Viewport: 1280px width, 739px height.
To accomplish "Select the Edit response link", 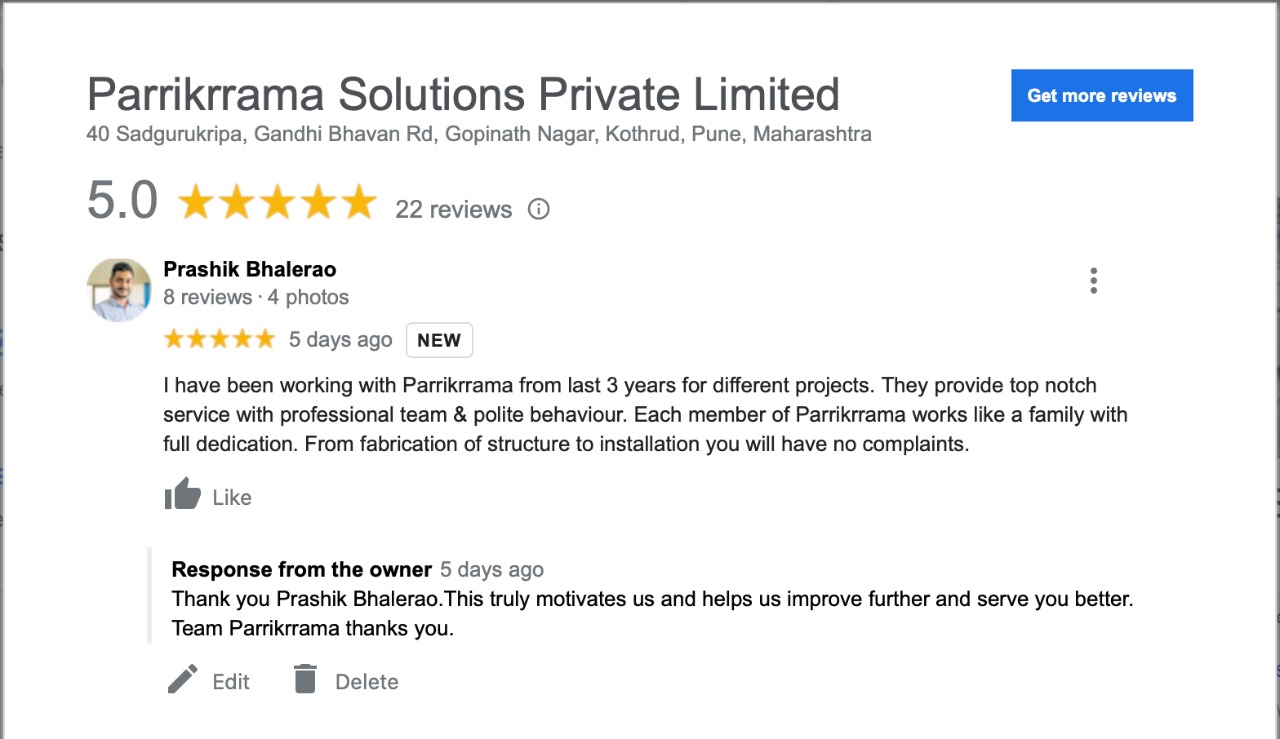I will tap(231, 682).
